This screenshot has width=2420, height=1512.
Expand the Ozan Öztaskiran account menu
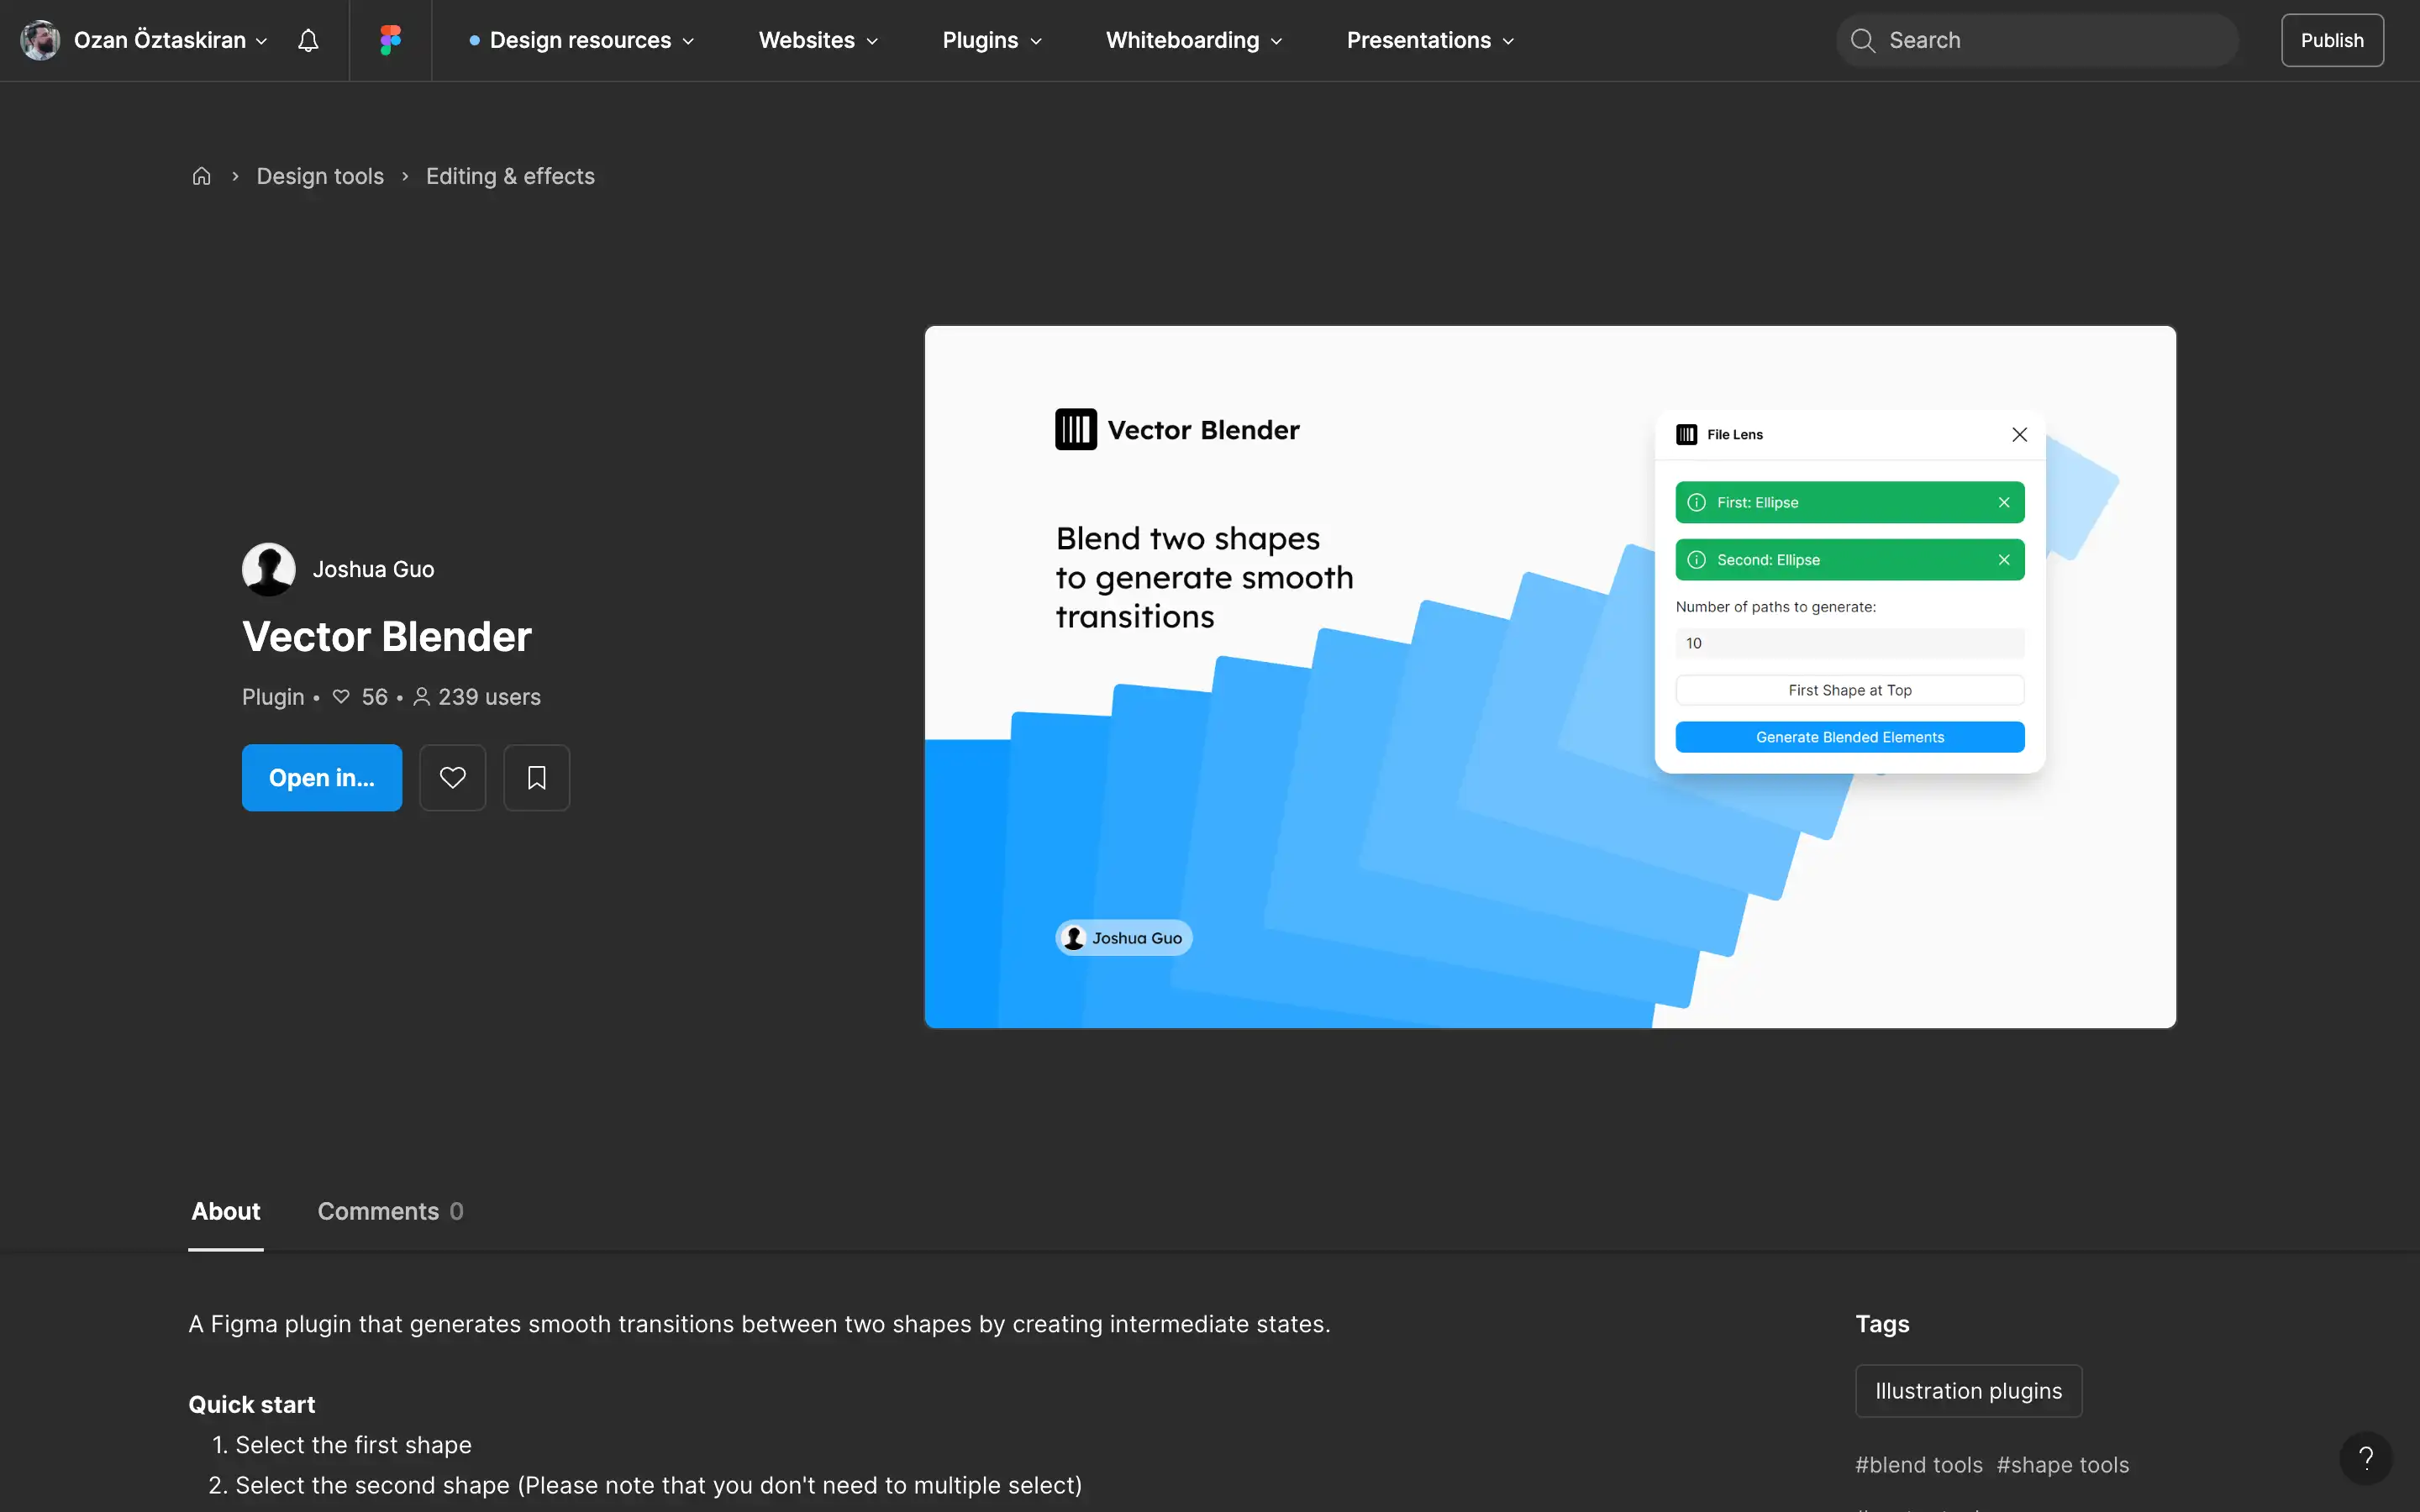(x=170, y=40)
